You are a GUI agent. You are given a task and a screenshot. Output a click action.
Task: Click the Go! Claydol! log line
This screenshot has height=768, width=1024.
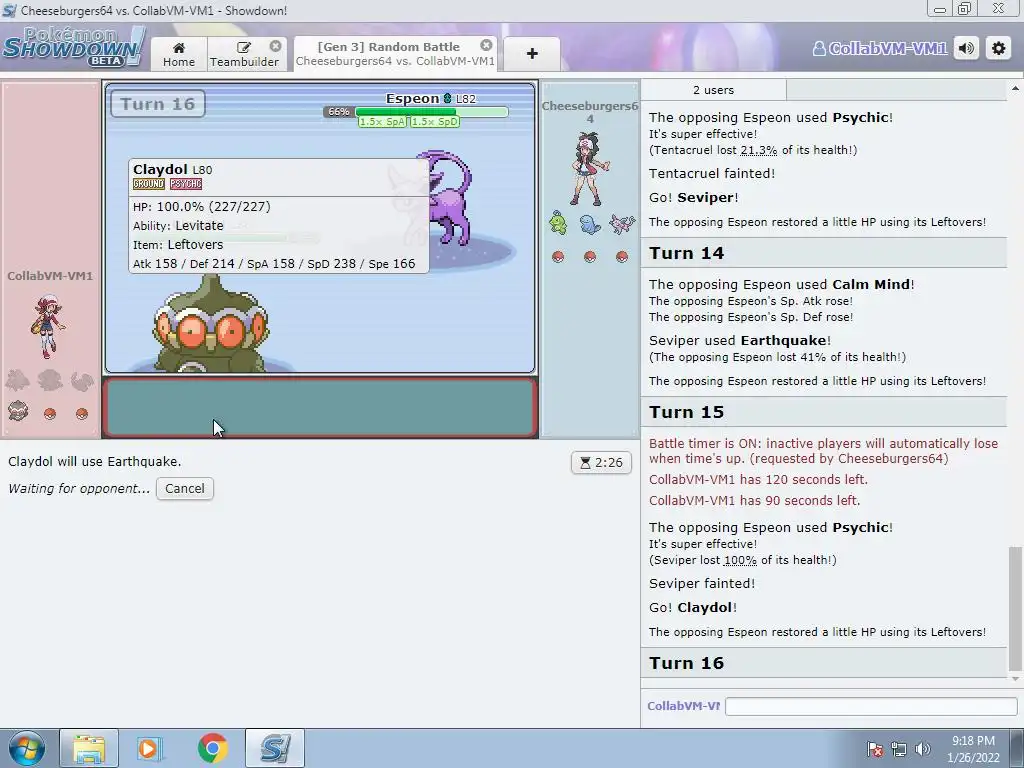[x=693, y=607]
